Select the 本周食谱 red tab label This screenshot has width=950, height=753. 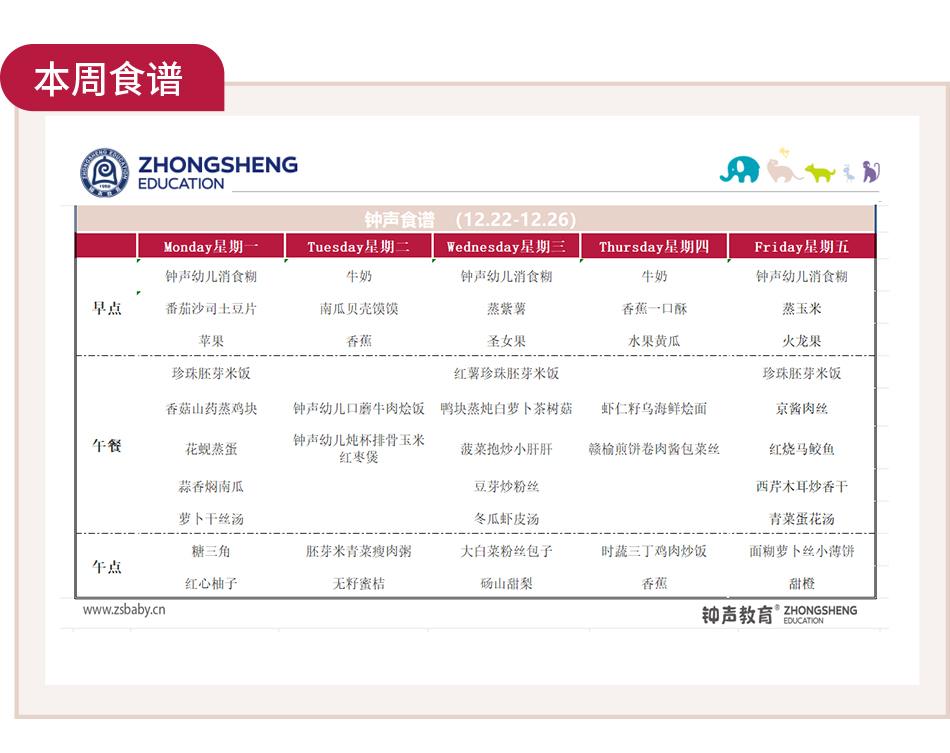point(109,80)
